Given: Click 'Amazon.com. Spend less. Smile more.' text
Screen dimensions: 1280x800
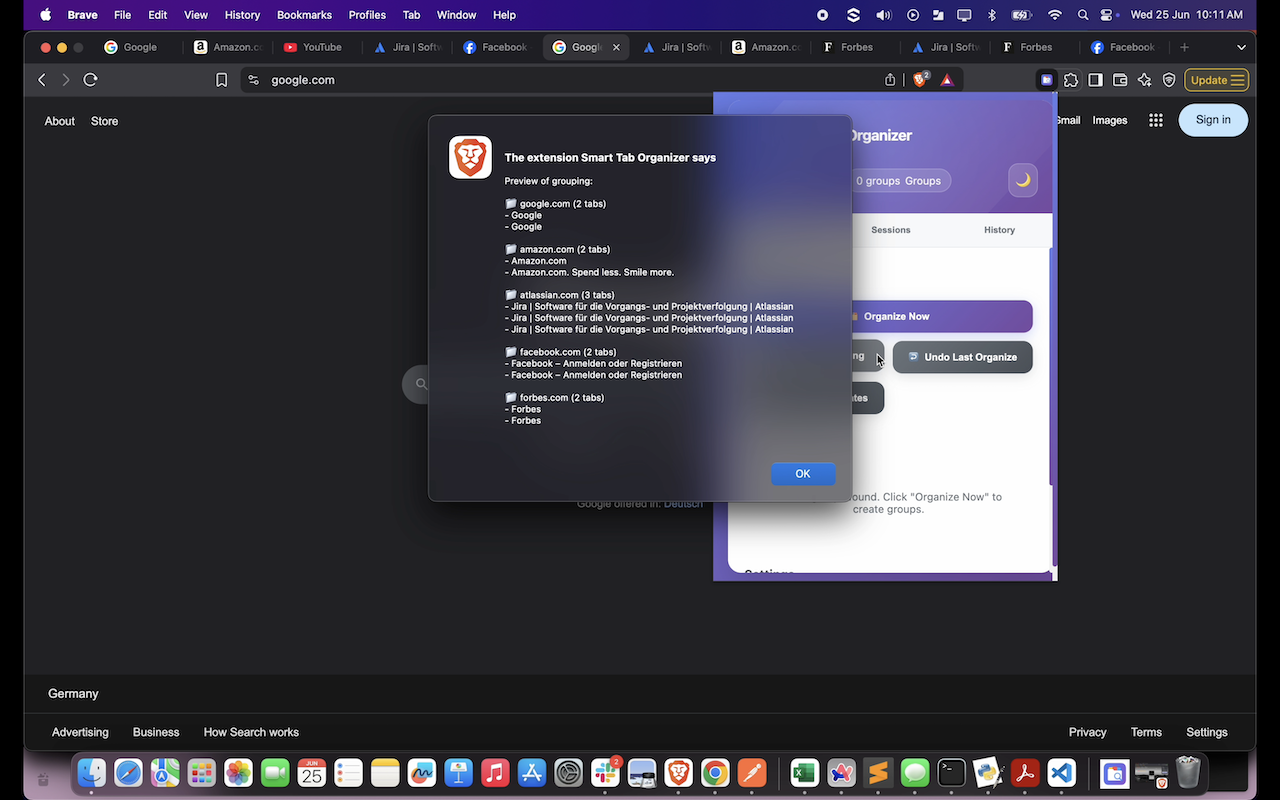Looking at the screenshot, I should tap(592, 272).
